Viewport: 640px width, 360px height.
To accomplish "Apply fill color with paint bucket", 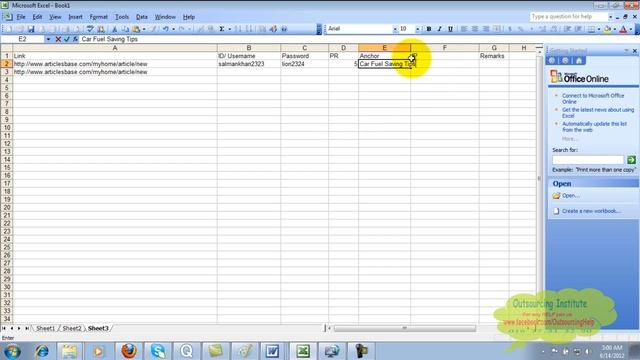I will click(x=607, y=29).
